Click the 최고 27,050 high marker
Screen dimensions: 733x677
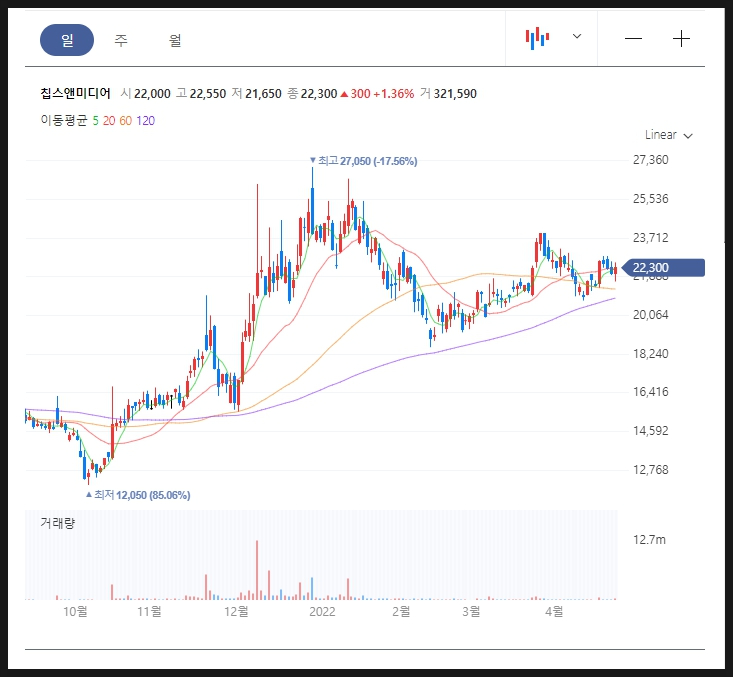pyautogui.click(x=364, y=161)
